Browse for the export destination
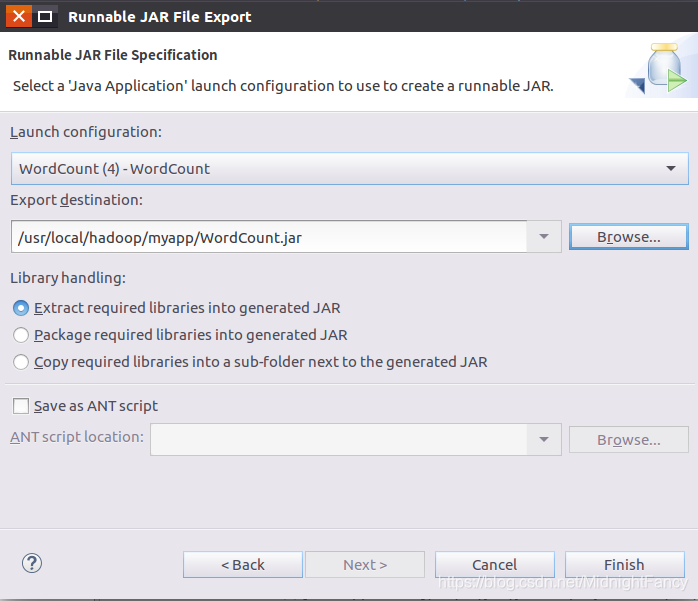 629,237
